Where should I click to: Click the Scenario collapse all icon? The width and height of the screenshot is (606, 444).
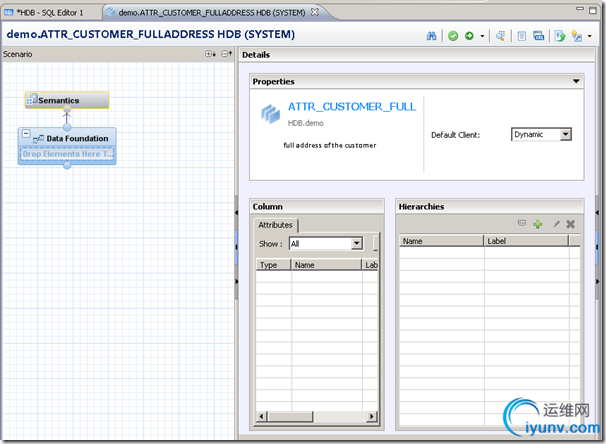(x=226, y=54)
